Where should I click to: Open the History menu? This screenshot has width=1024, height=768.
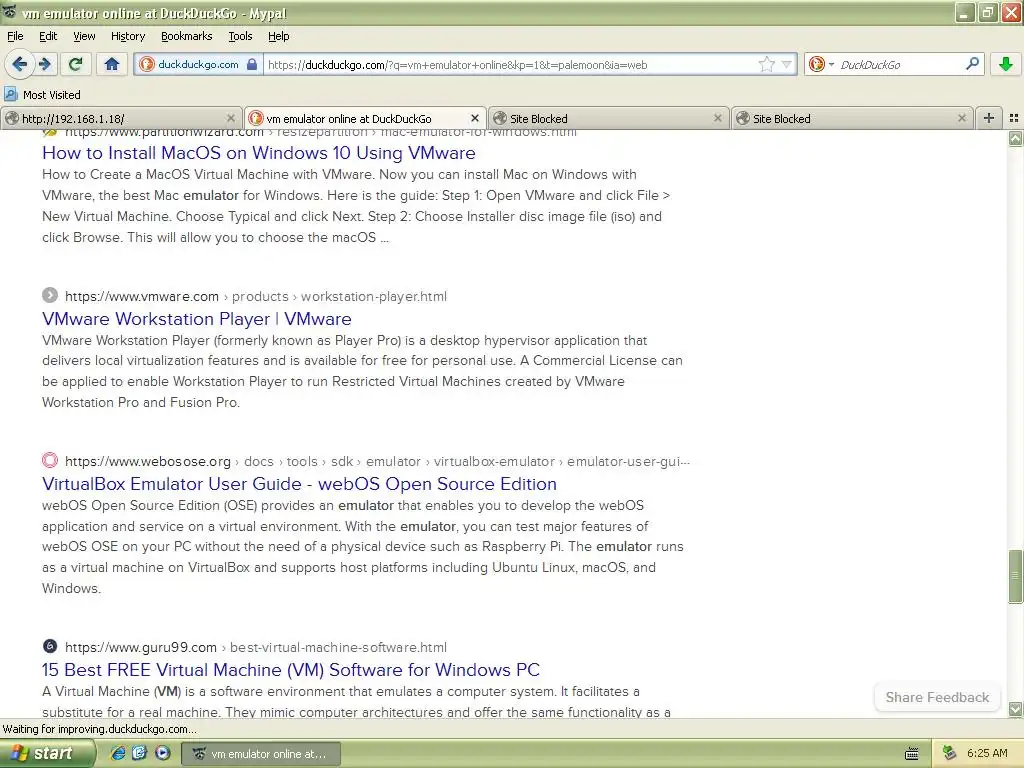coord(127,36)
